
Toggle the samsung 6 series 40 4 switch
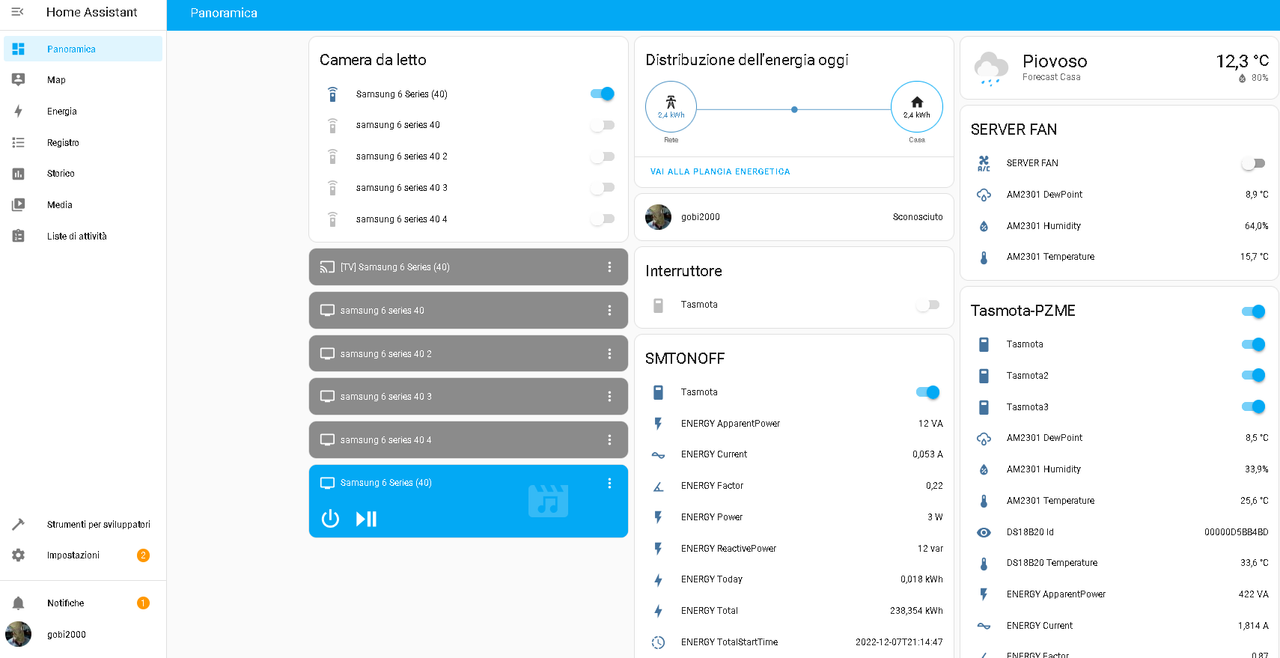pos(602,219)
